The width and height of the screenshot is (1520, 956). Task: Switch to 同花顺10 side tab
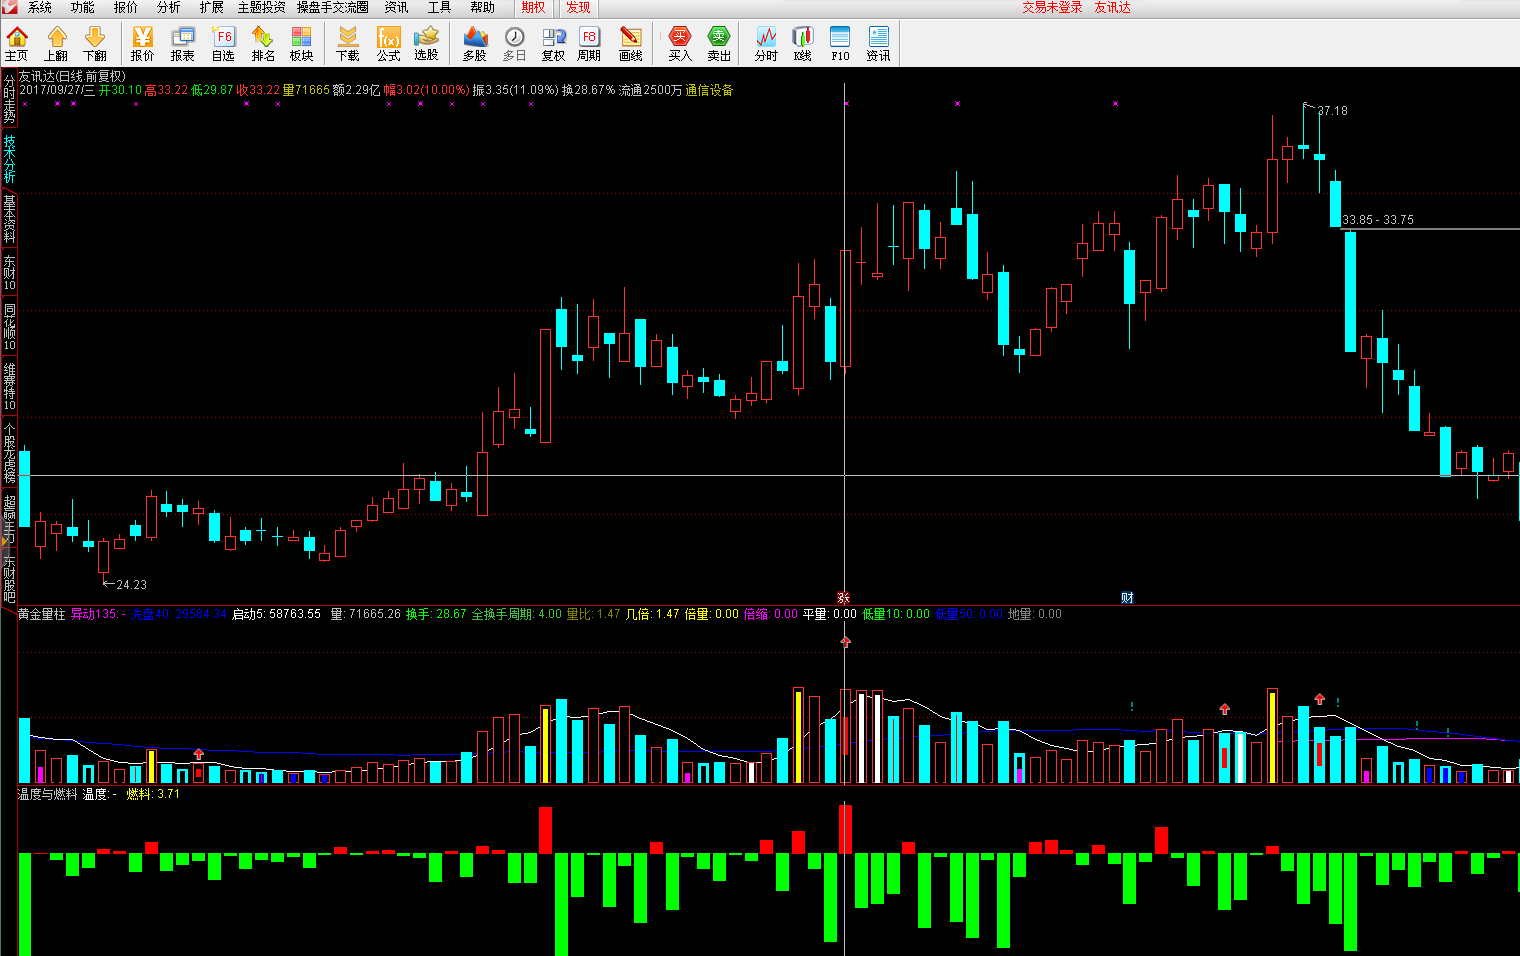[x=9, y=328]
